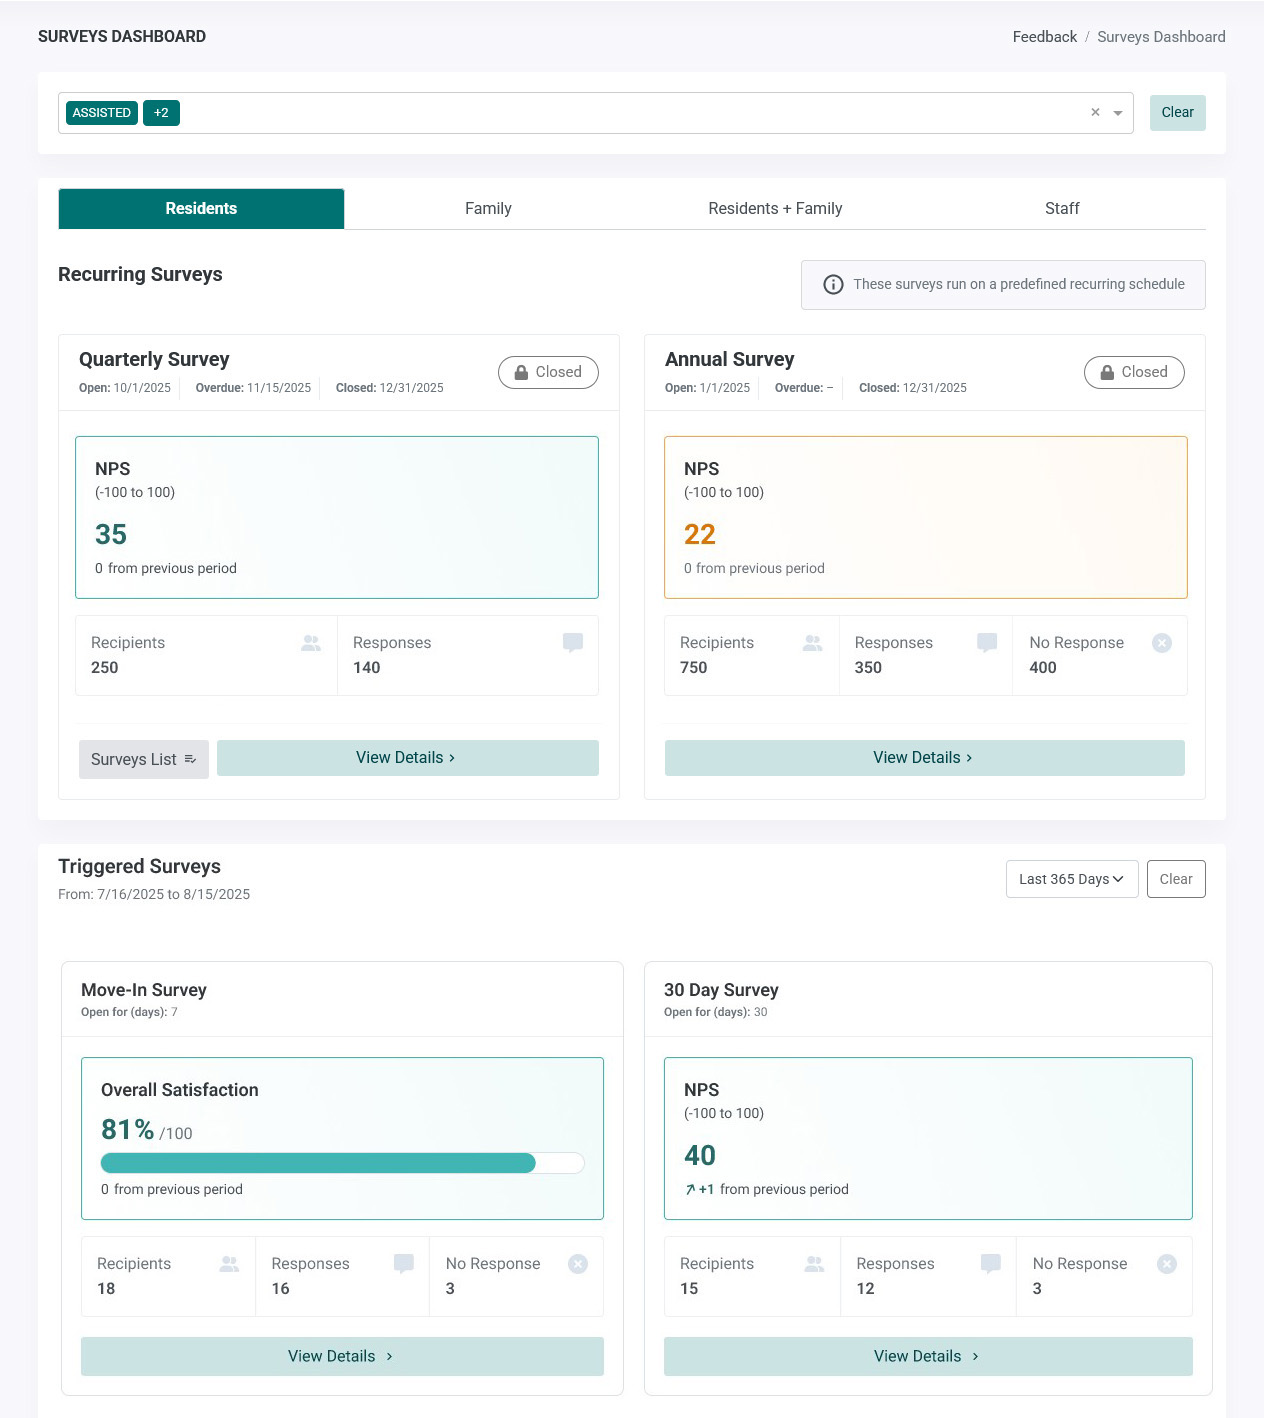This screenshot has width=1264, height=1418.
Task: Expand the community filter dropdown arrow
Action: point(1118,113)
